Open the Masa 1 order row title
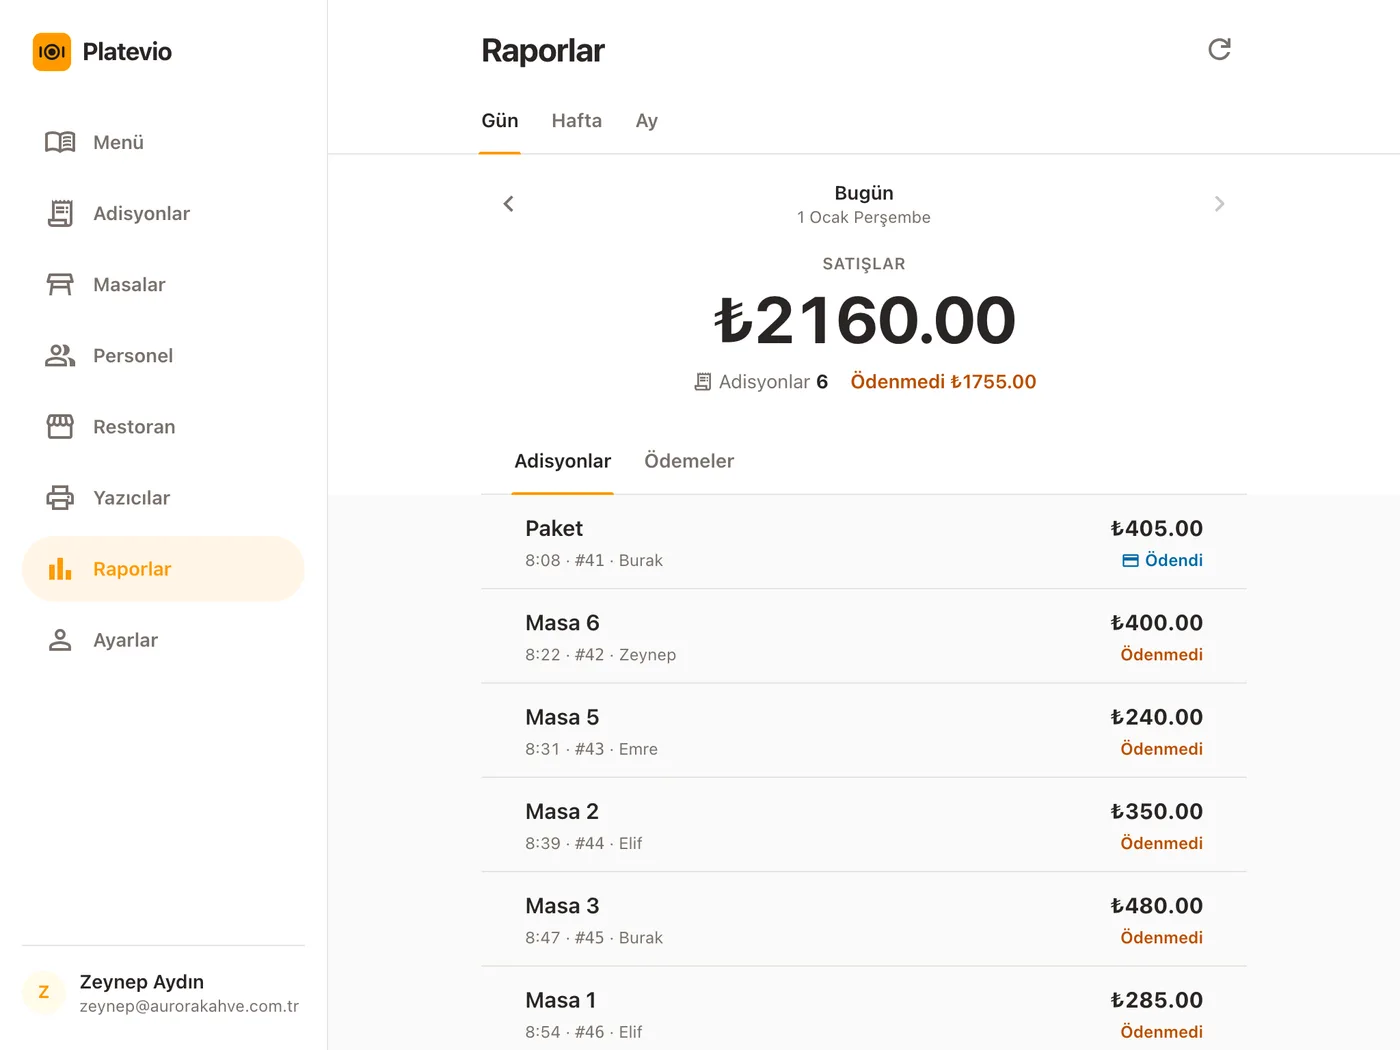 tap(561, 1000)
